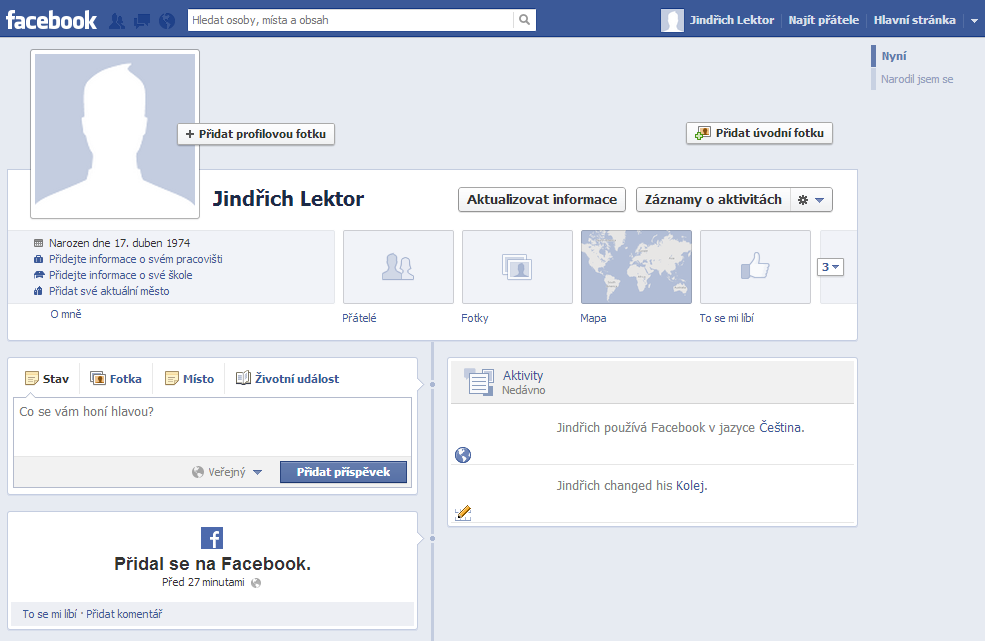985x641 pixels.
Task: Open the O mně link
Action: point(66,314)
